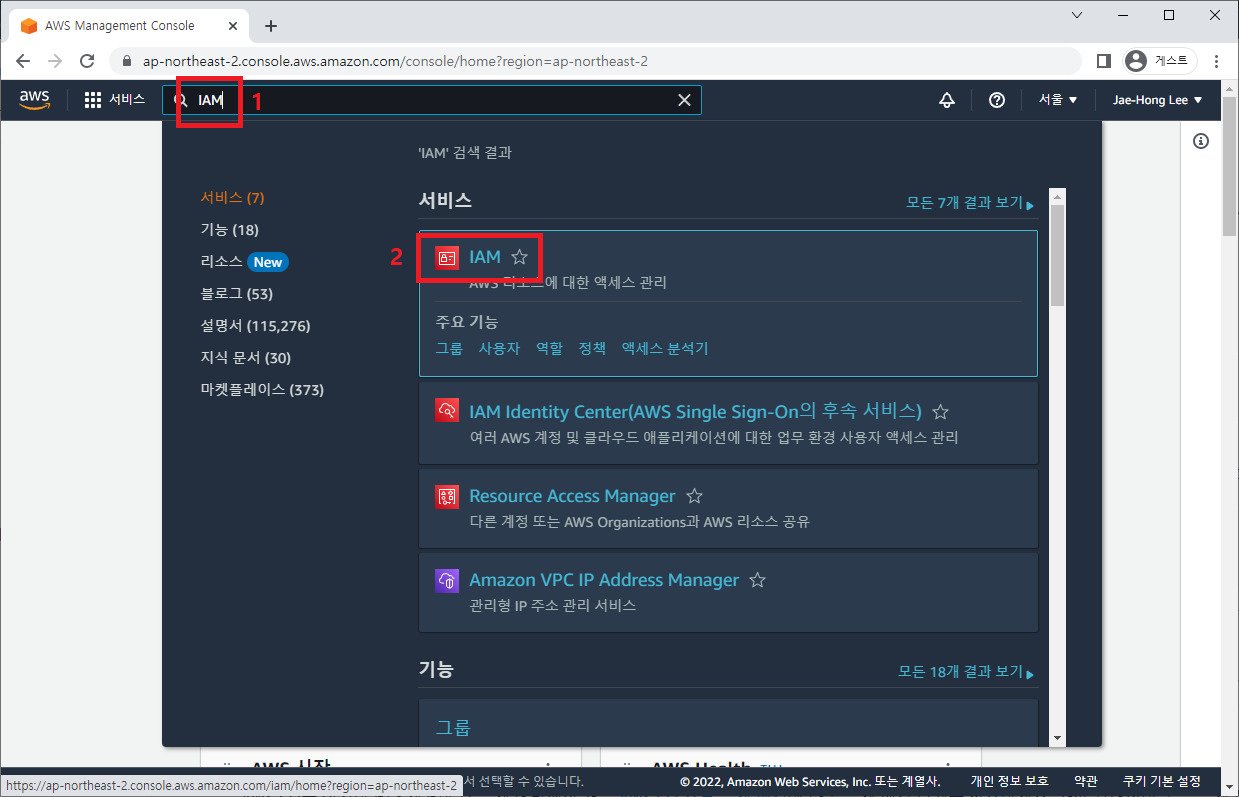Clear the IAM search text
Viewport: 1239px width, 797px height.
click(684, 100)
